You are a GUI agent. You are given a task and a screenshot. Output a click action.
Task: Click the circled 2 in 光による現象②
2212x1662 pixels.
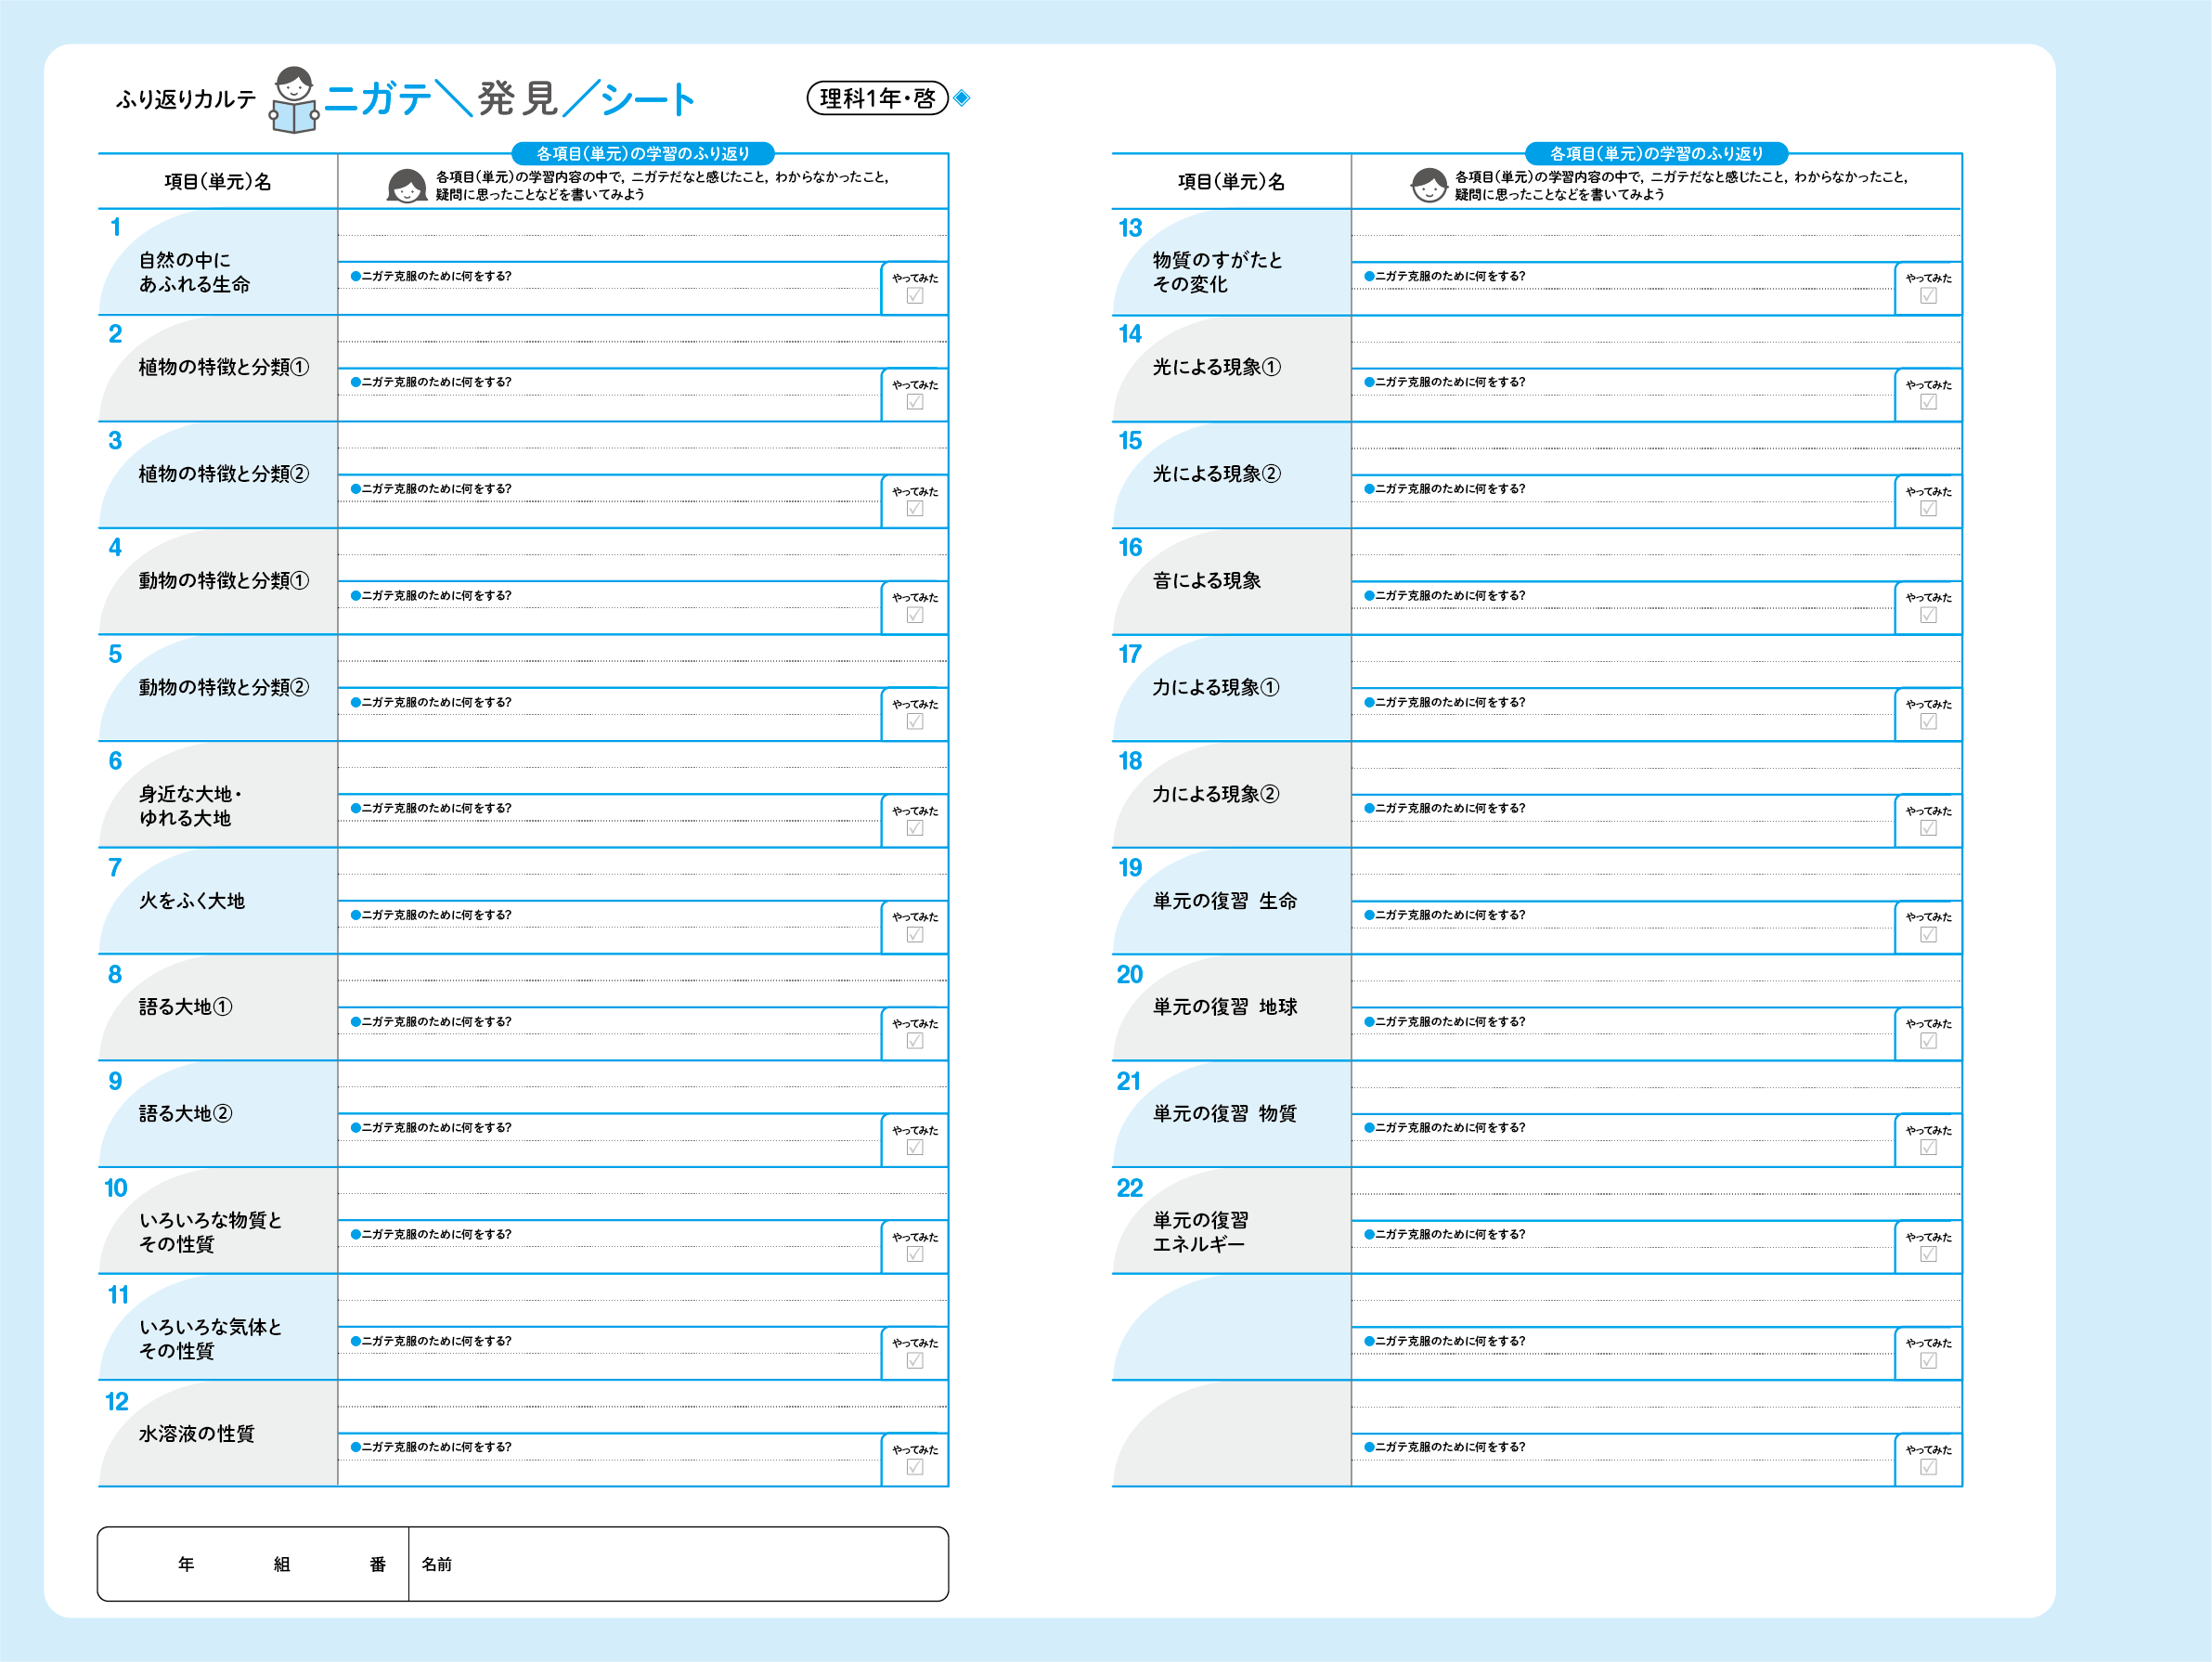1270,474
